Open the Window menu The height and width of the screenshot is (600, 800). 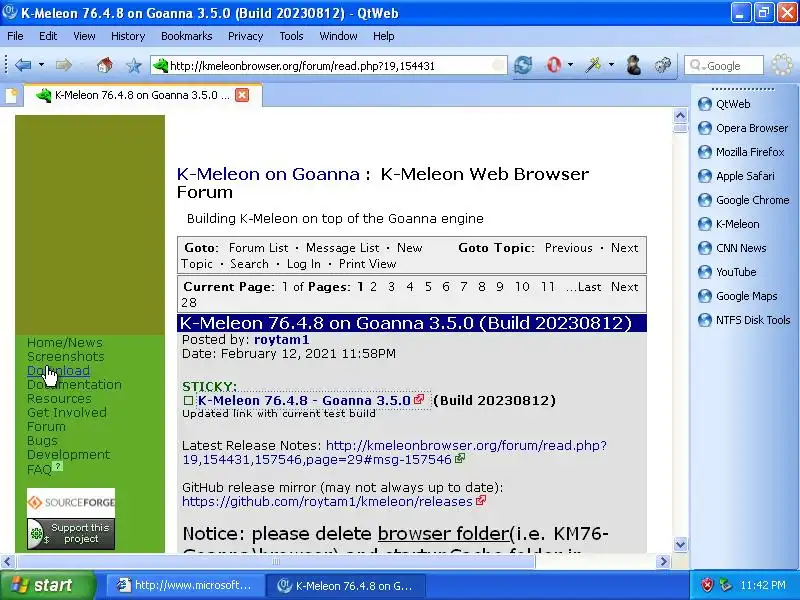[x=338, y=36]
